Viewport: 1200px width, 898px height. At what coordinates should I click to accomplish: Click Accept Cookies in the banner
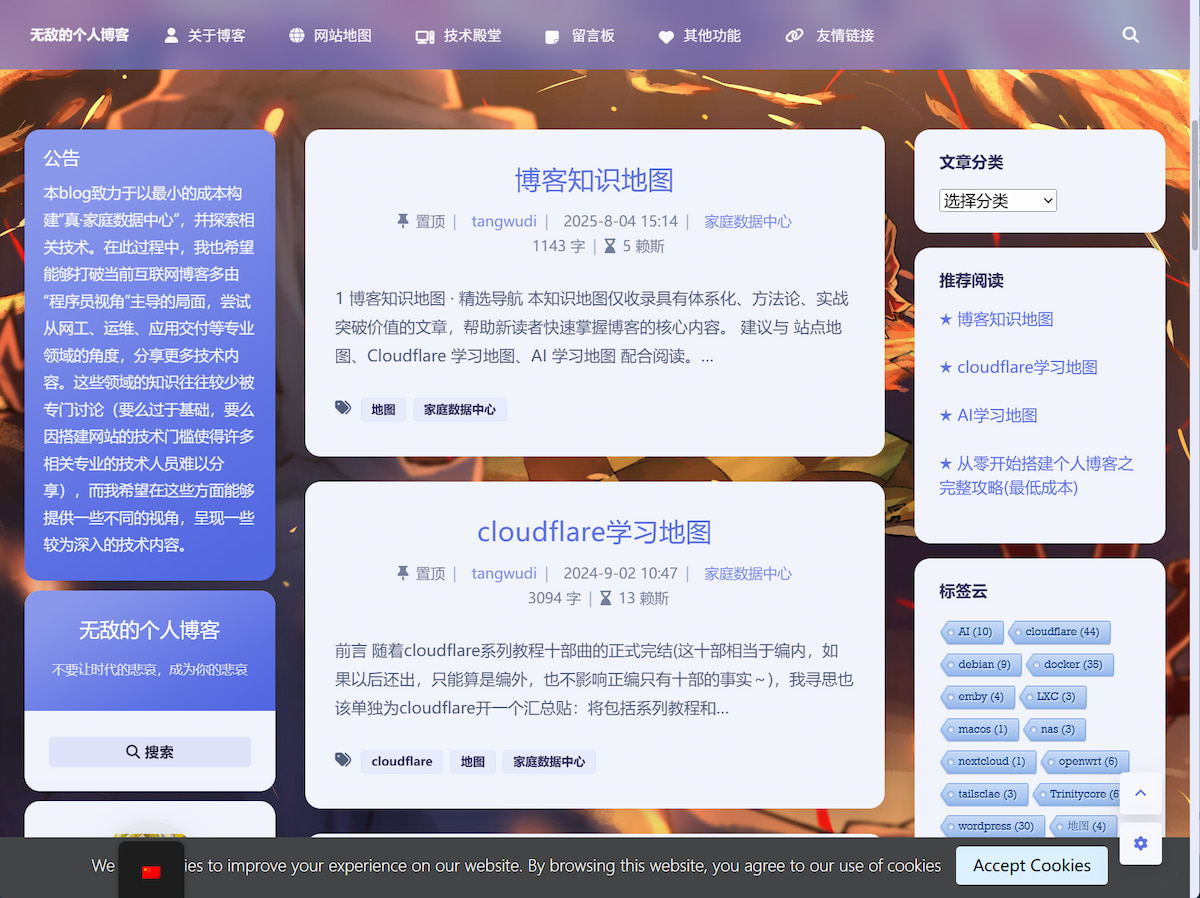point(1031,865)
